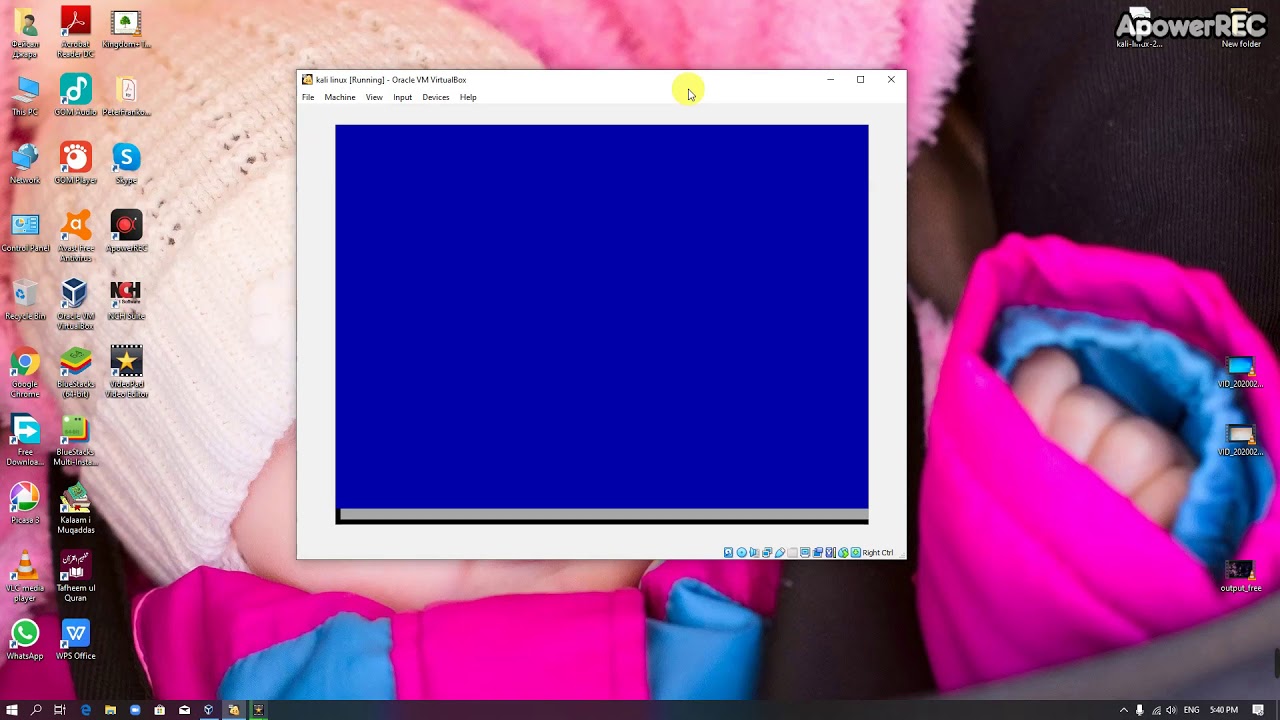Screen dimensions: 1280x720
Task: Click the blue VM guest screen
Action: point(602,317)
